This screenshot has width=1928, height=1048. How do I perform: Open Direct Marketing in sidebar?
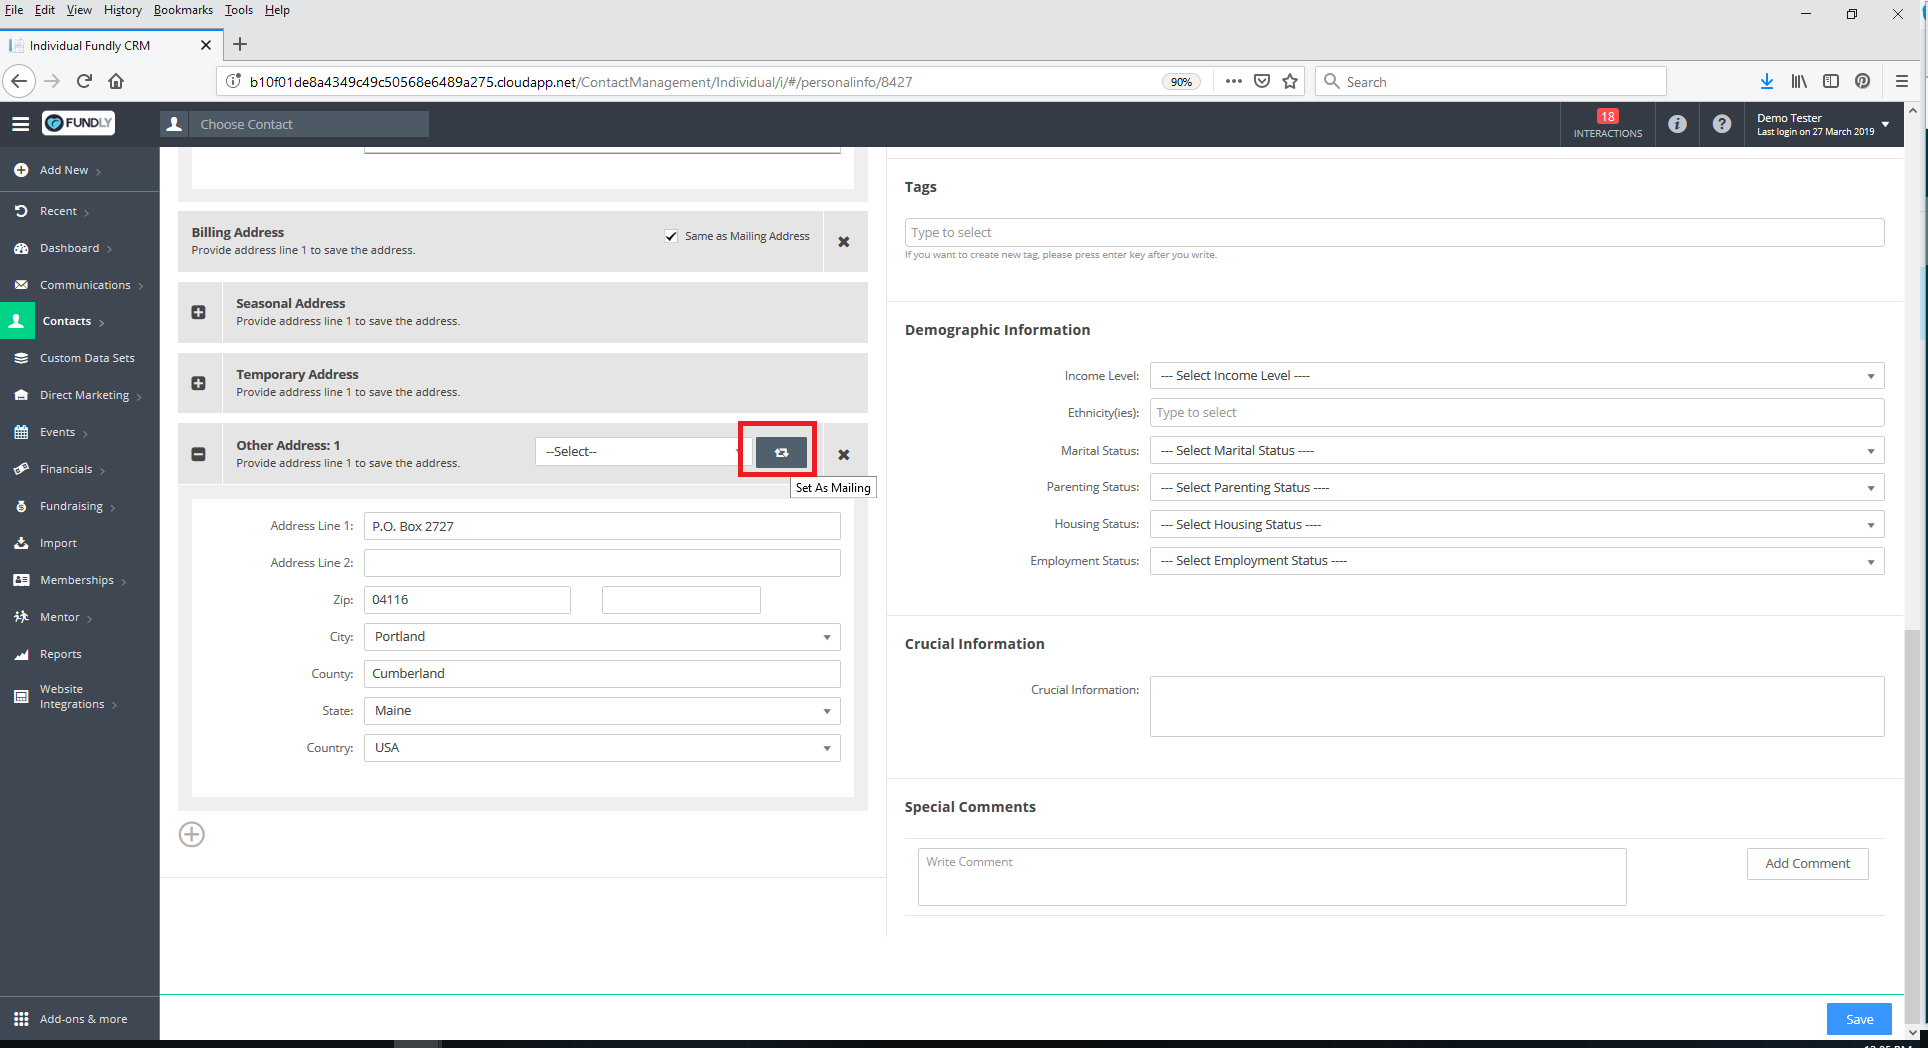tap(84, 395)
